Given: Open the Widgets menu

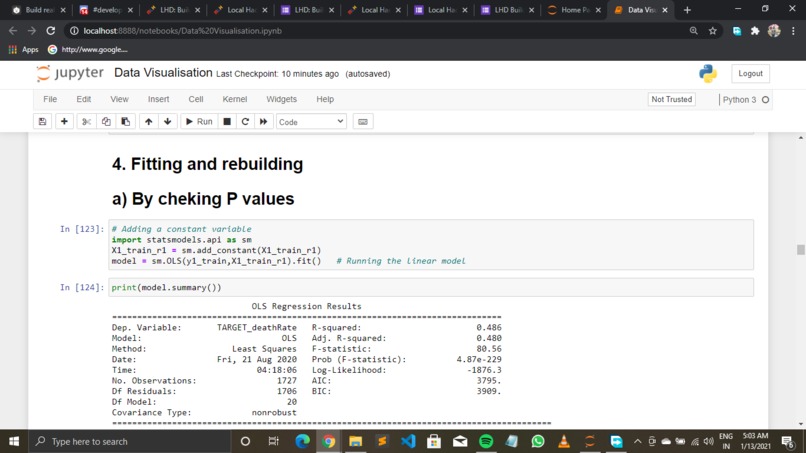Looking at the screenshot, I should point(281,99).
